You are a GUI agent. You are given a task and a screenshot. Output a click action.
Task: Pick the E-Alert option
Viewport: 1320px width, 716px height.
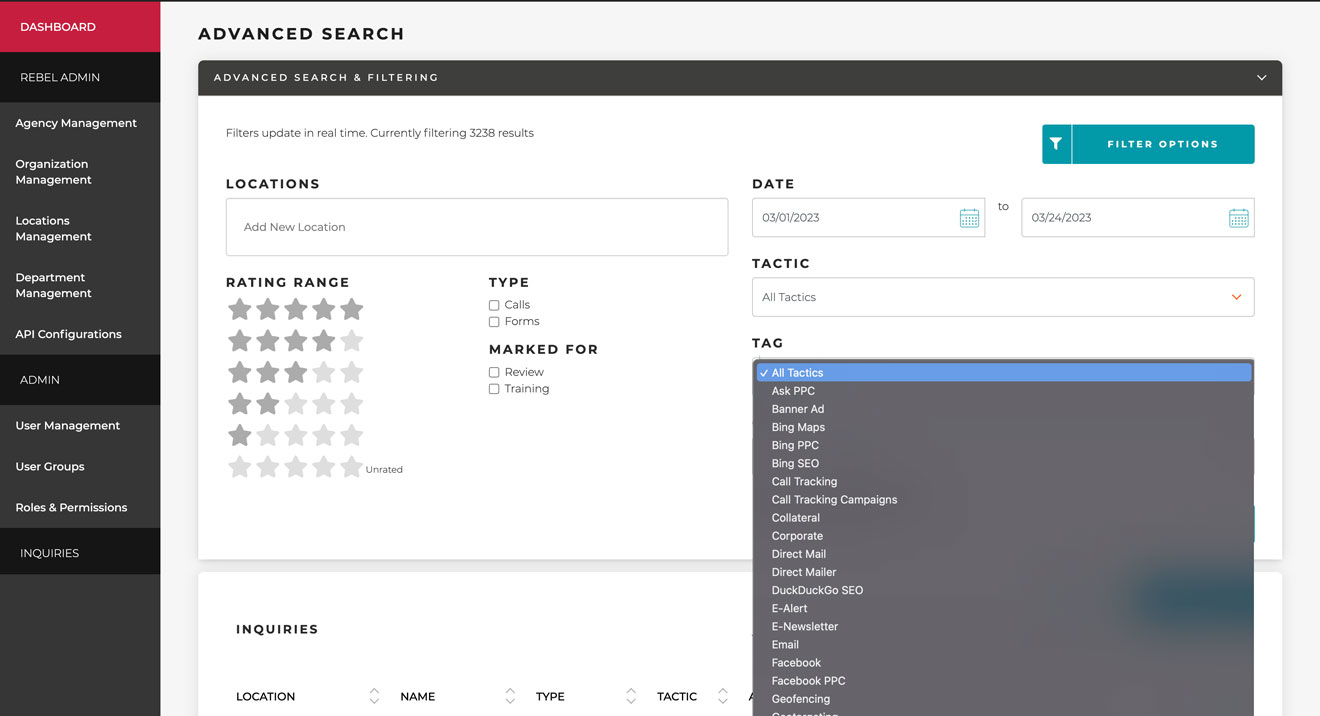1004,608
